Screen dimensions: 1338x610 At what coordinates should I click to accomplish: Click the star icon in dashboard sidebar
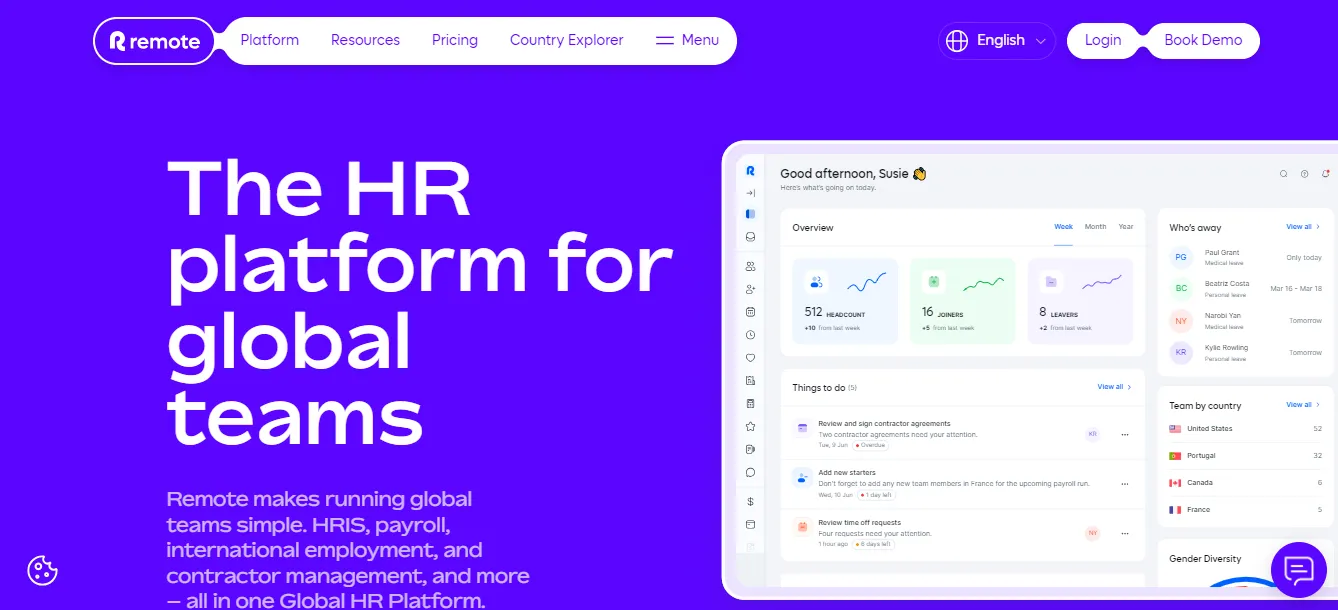[750, 426]
